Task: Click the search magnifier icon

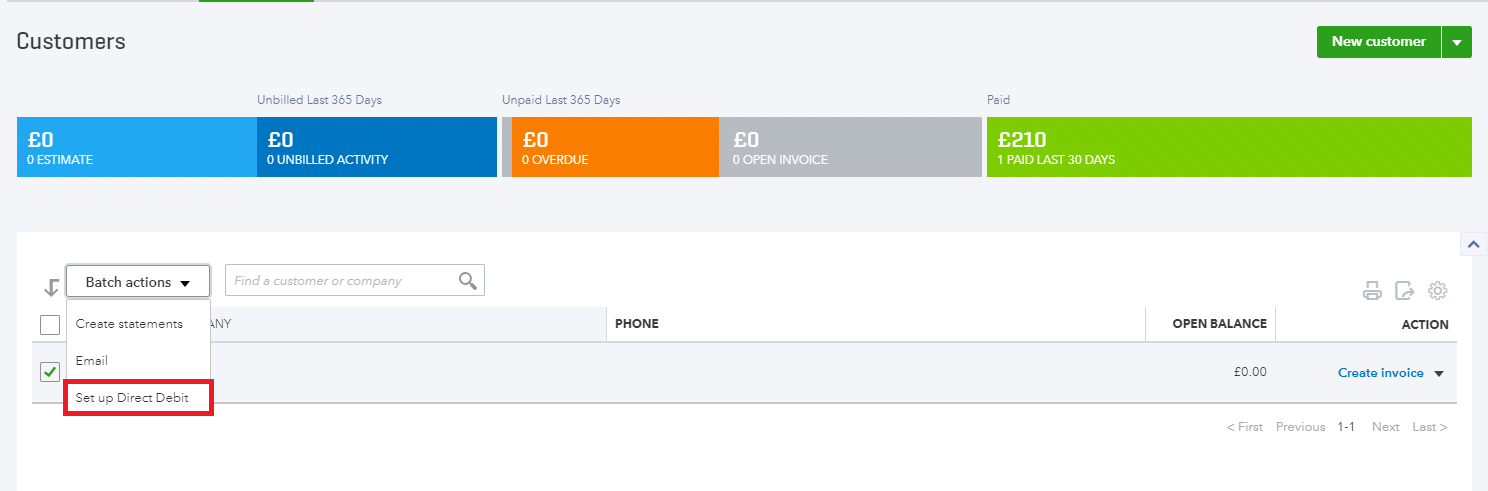Action: coord(467,281)
